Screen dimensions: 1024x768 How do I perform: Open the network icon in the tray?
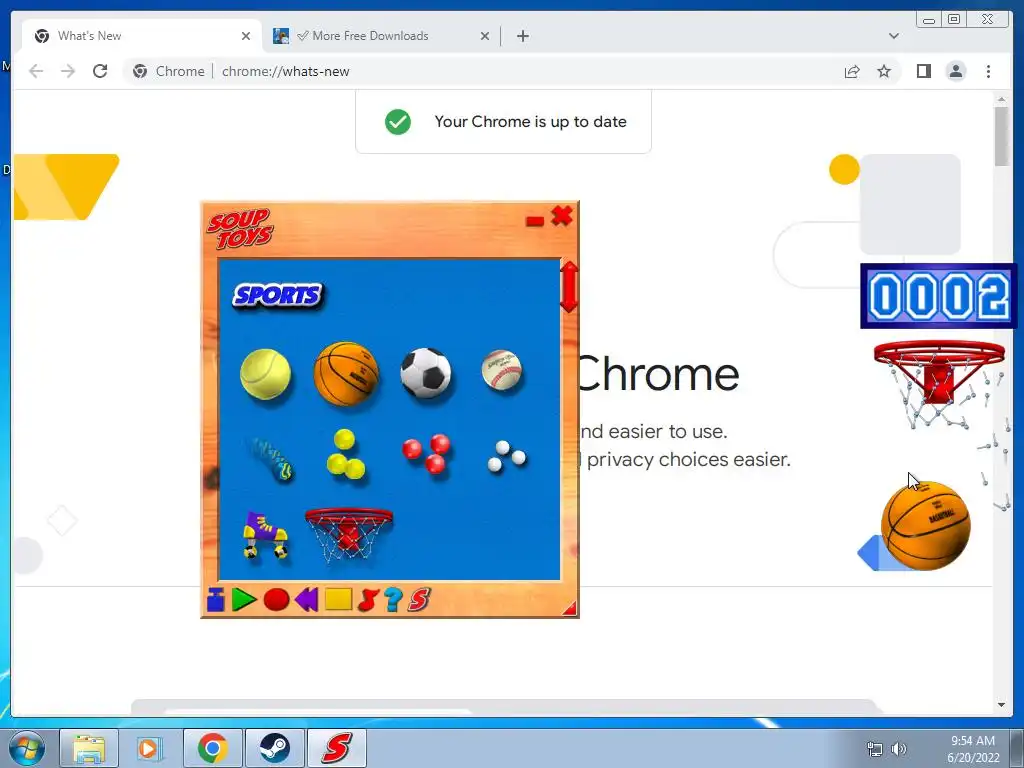click(x=874, y=749)
